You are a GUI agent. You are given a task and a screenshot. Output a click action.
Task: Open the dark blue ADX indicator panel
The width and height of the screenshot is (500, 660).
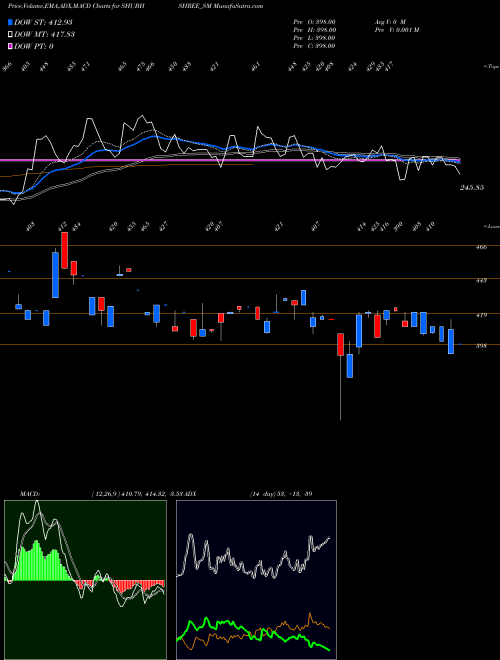(256, 580)
